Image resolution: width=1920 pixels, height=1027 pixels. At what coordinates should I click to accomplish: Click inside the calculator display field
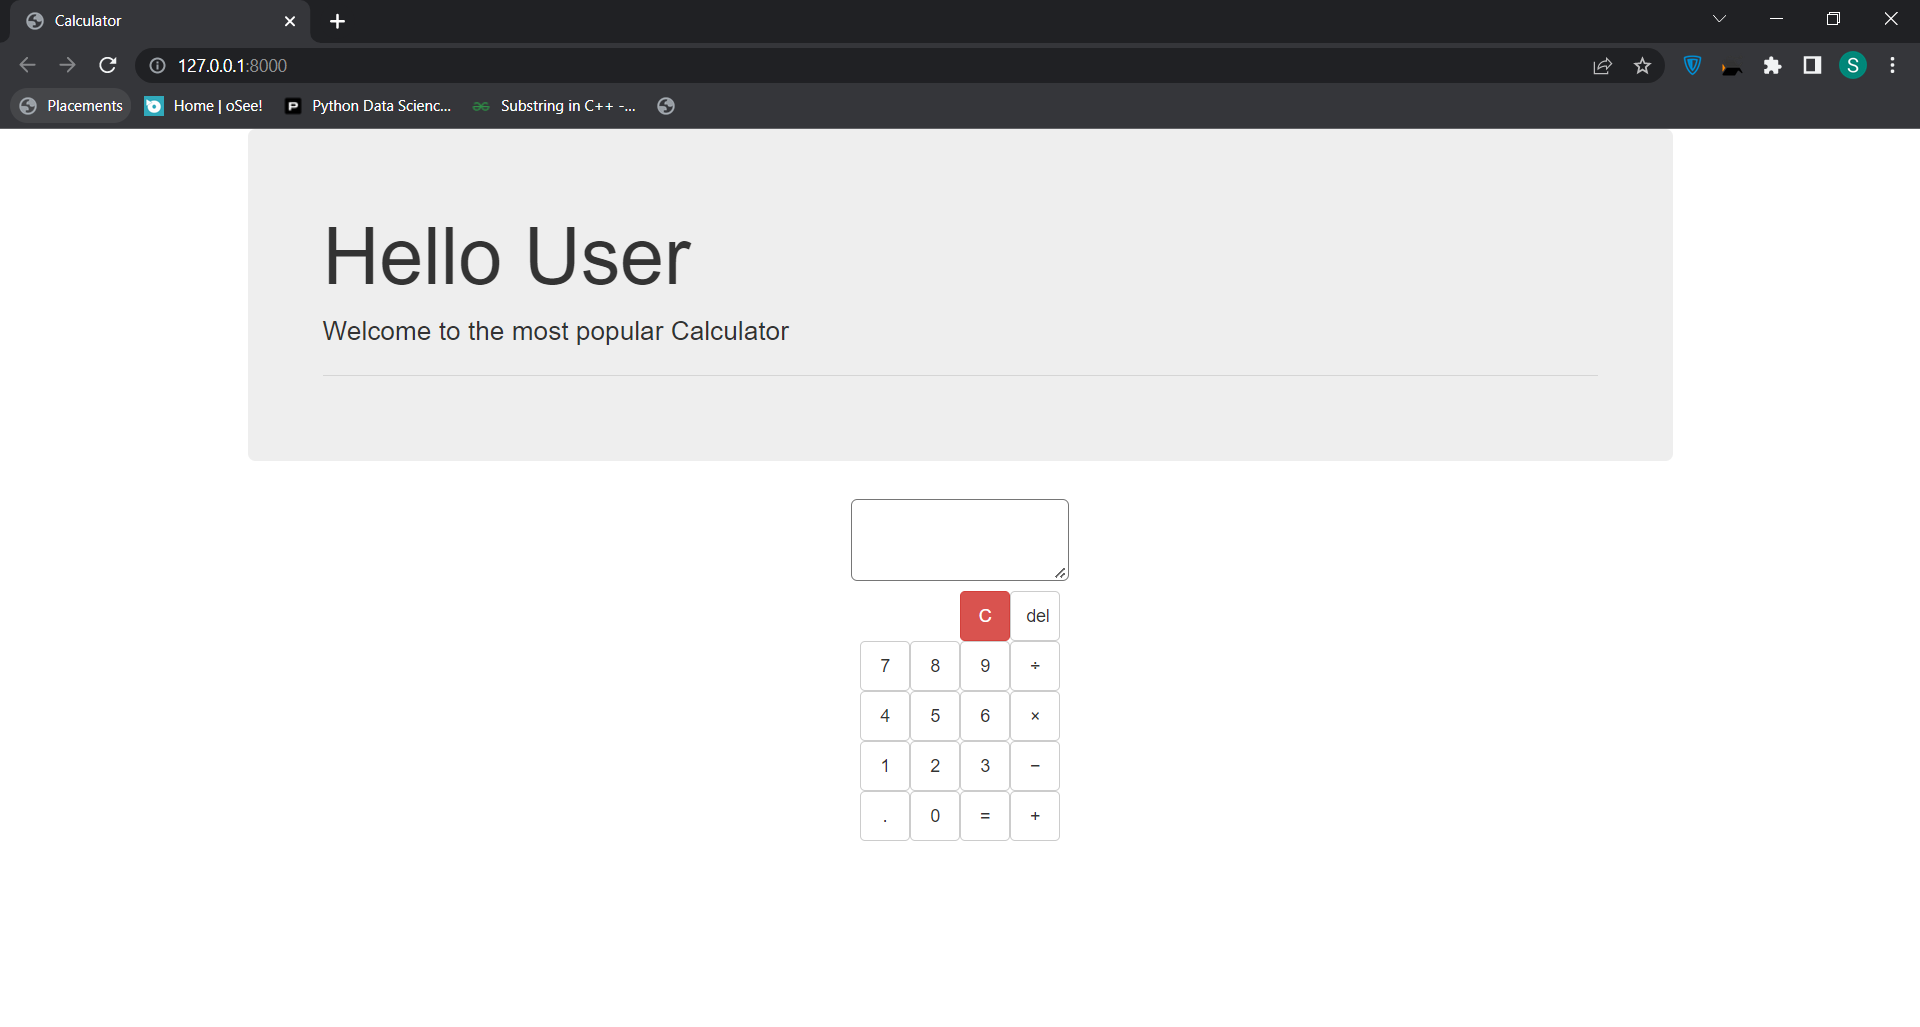pyautogui.click(x=958, y=538)
